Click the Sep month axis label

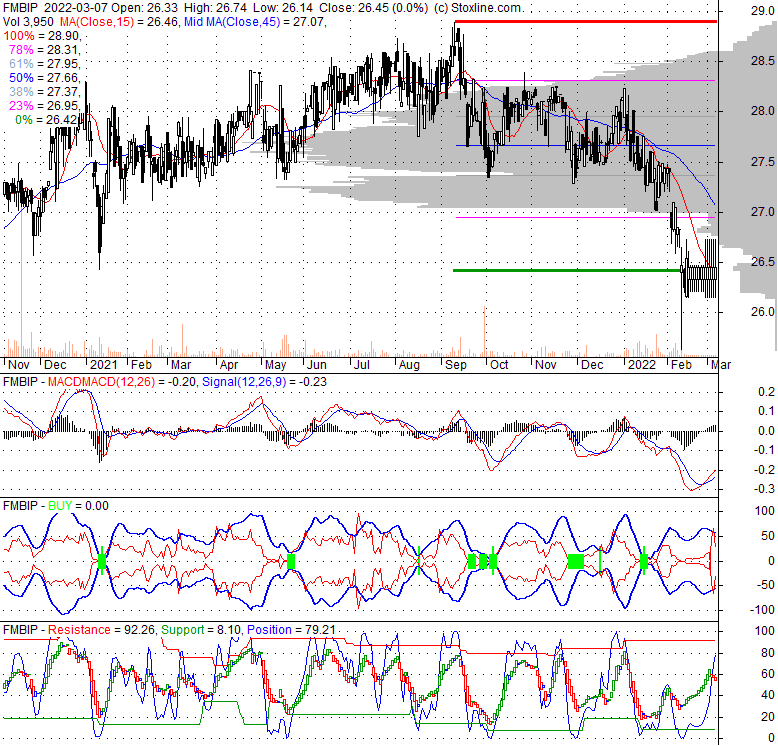tap(455, 365)
